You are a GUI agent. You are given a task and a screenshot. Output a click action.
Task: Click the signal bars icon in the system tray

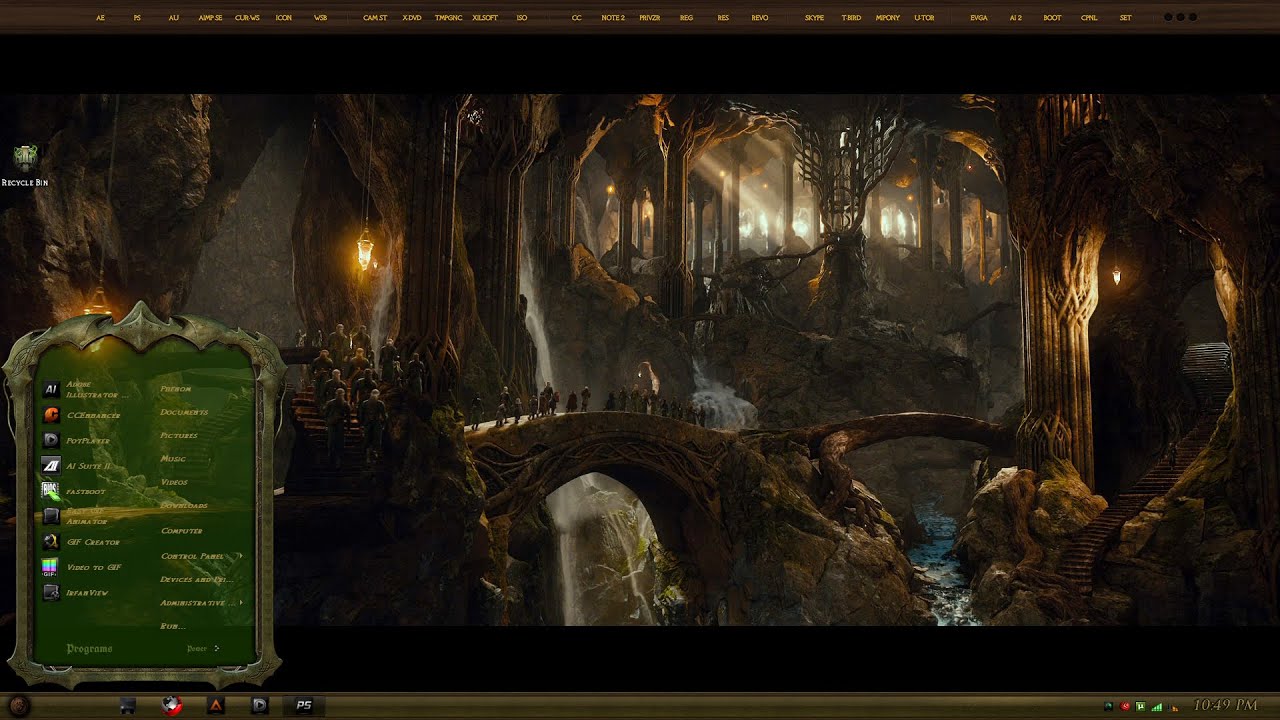[x=1157, y=706]
